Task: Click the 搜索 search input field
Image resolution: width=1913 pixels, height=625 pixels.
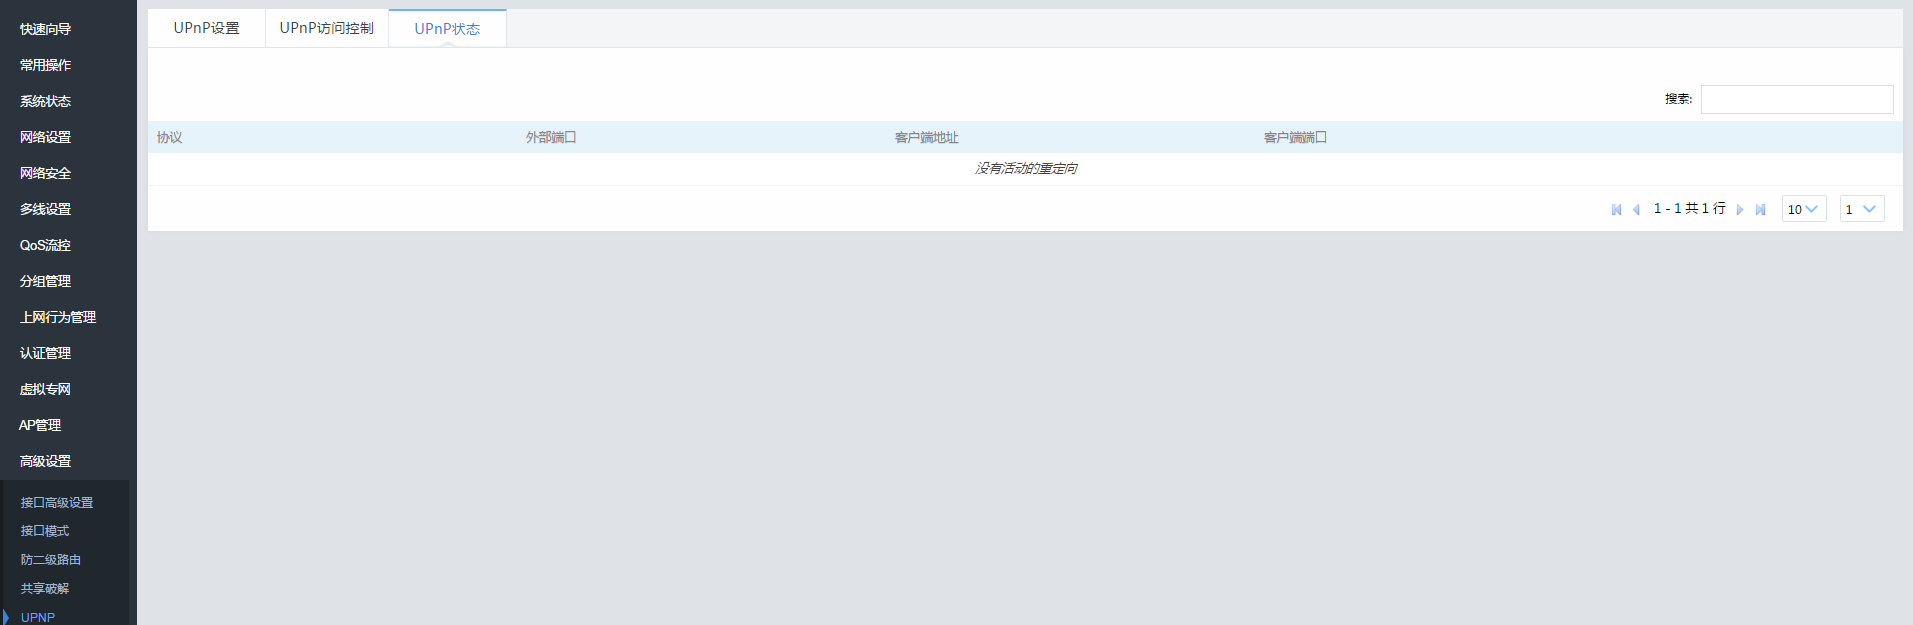Action: pos(1796,99)
